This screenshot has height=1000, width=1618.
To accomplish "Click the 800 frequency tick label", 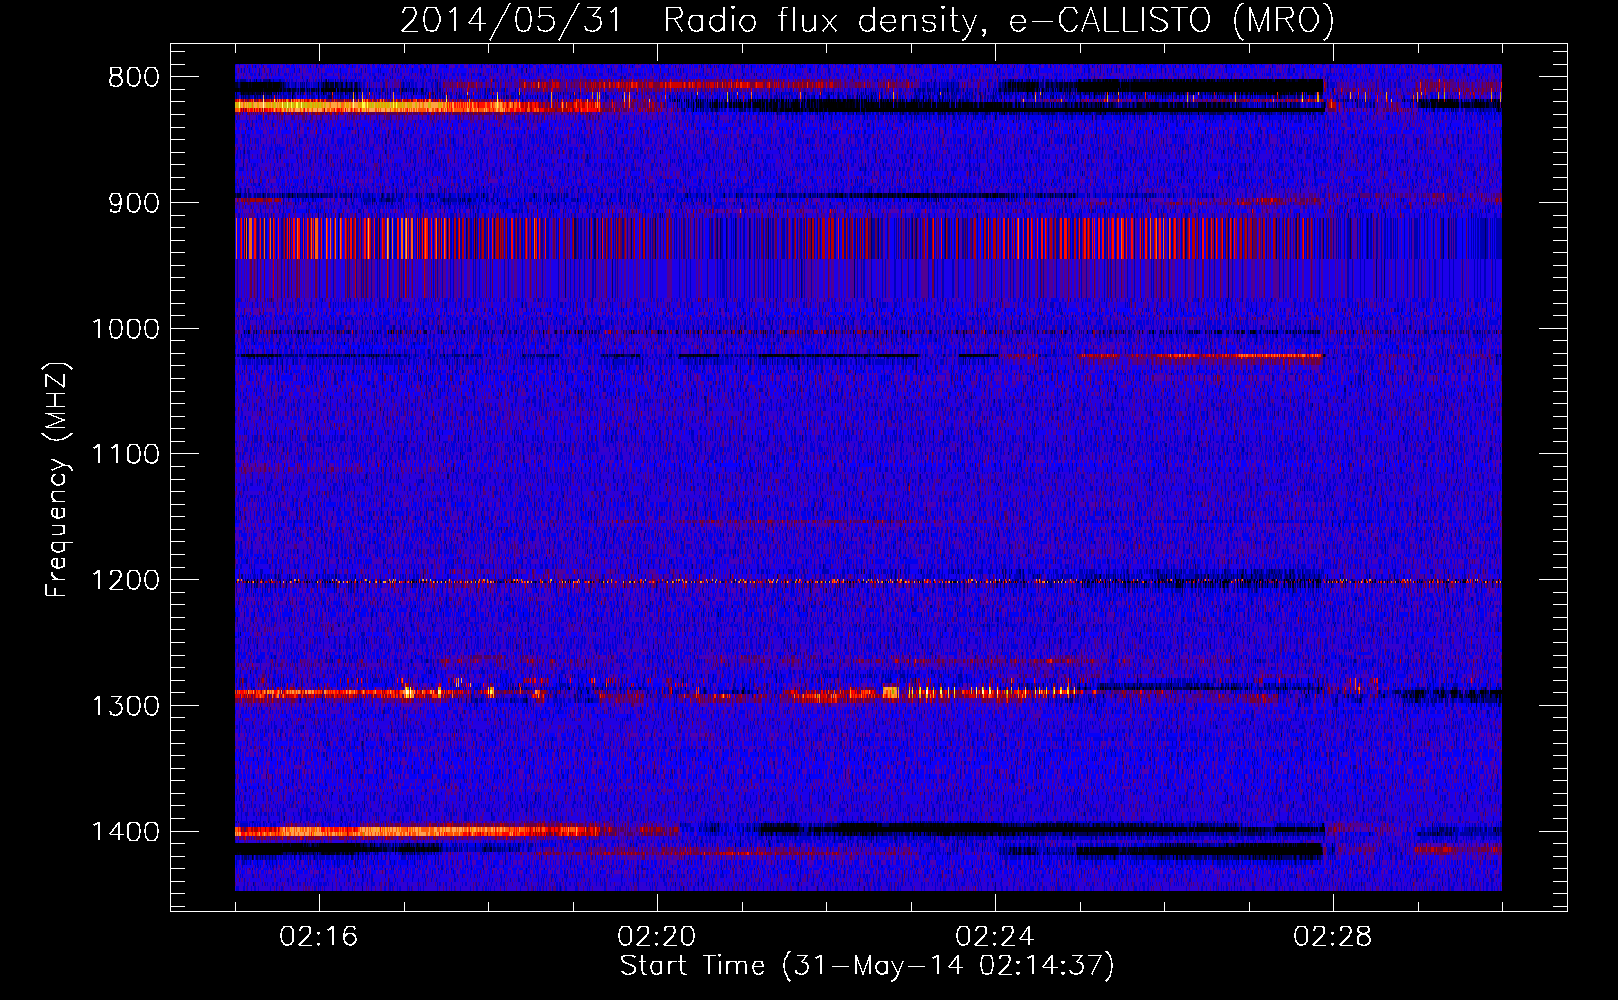I will point(134,78).
